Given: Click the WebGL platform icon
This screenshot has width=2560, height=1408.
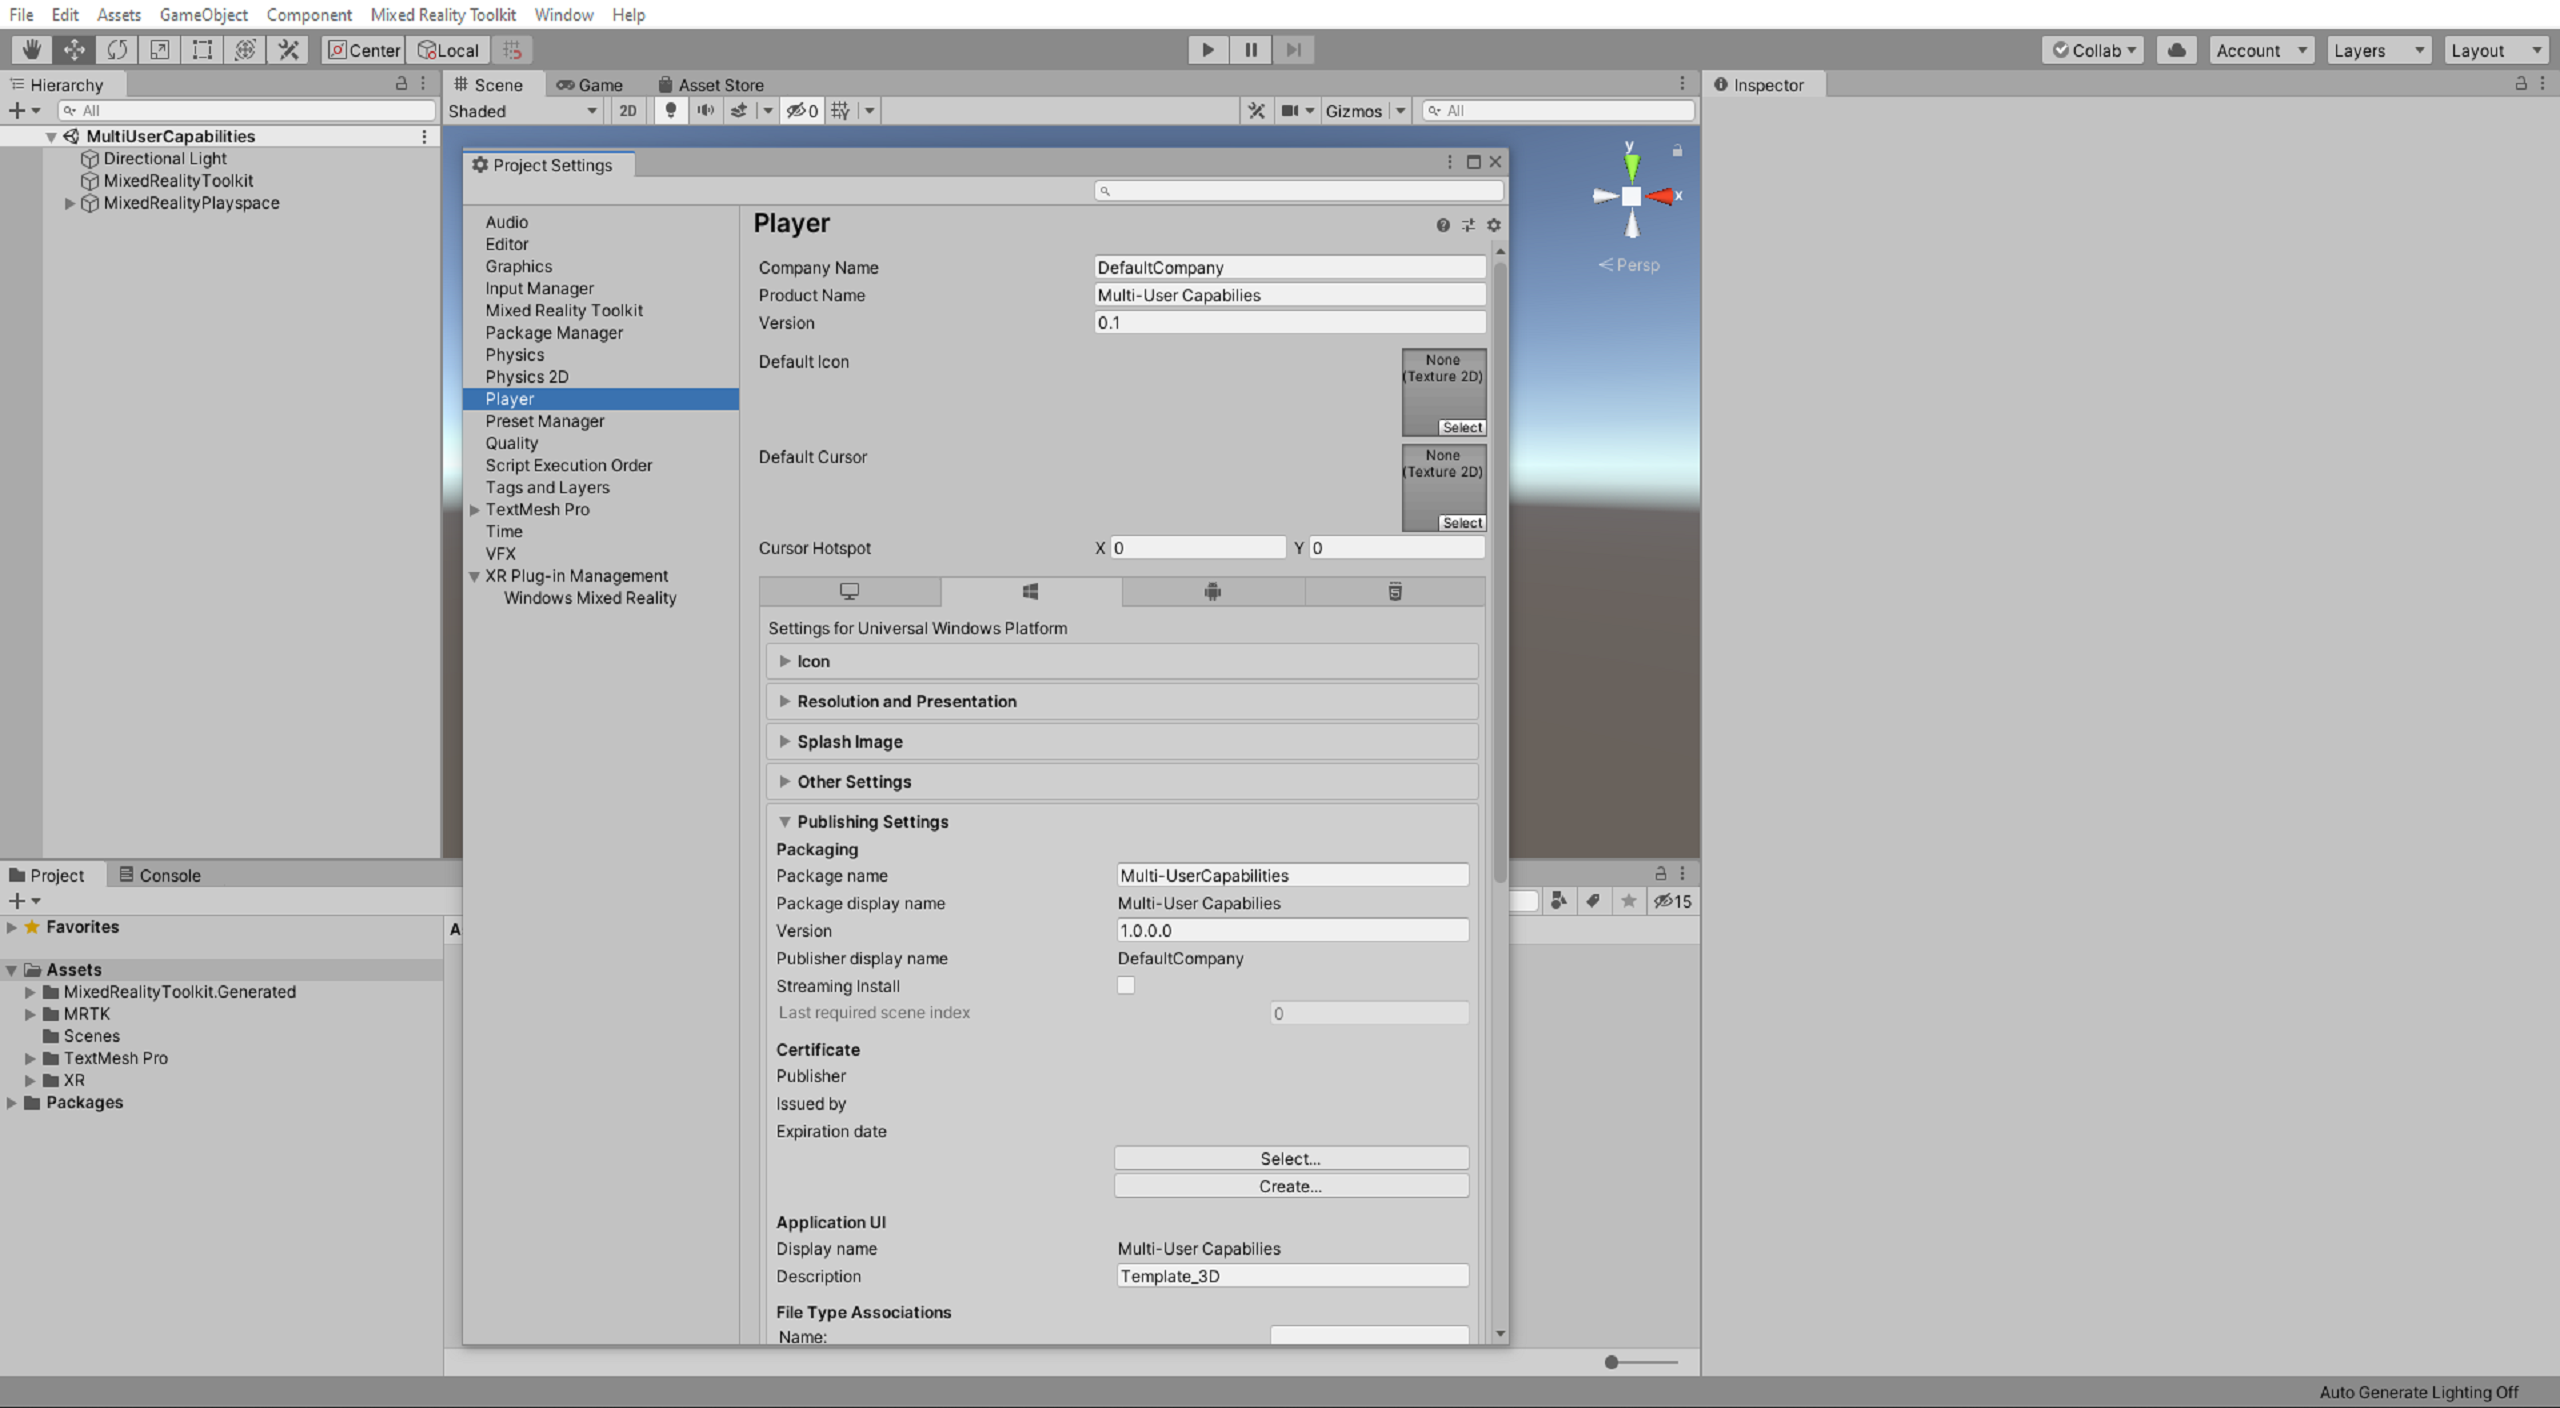Looking at the screenshot, I should (1394, 591).
